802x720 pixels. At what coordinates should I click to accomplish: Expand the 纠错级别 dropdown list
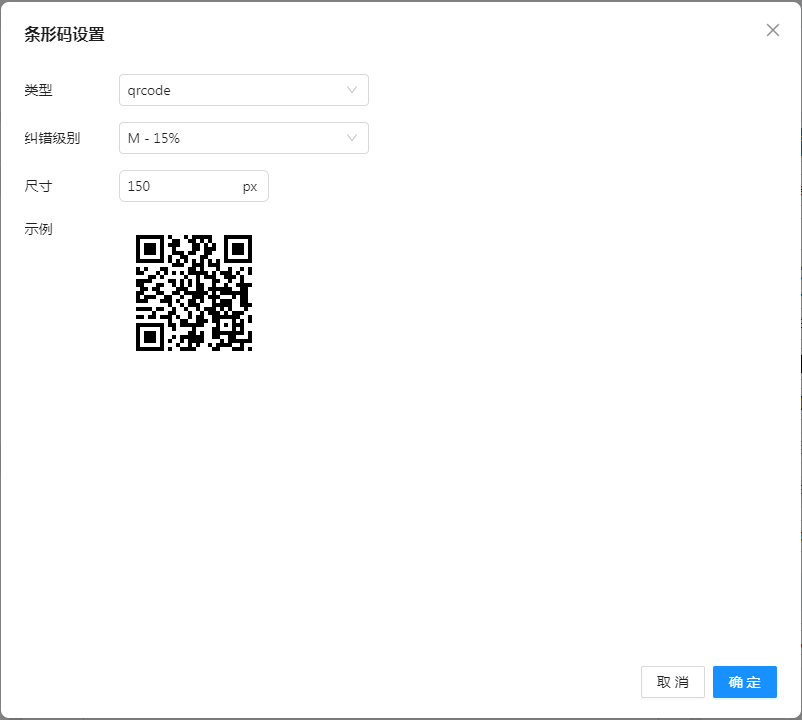(x=243, y=138)
